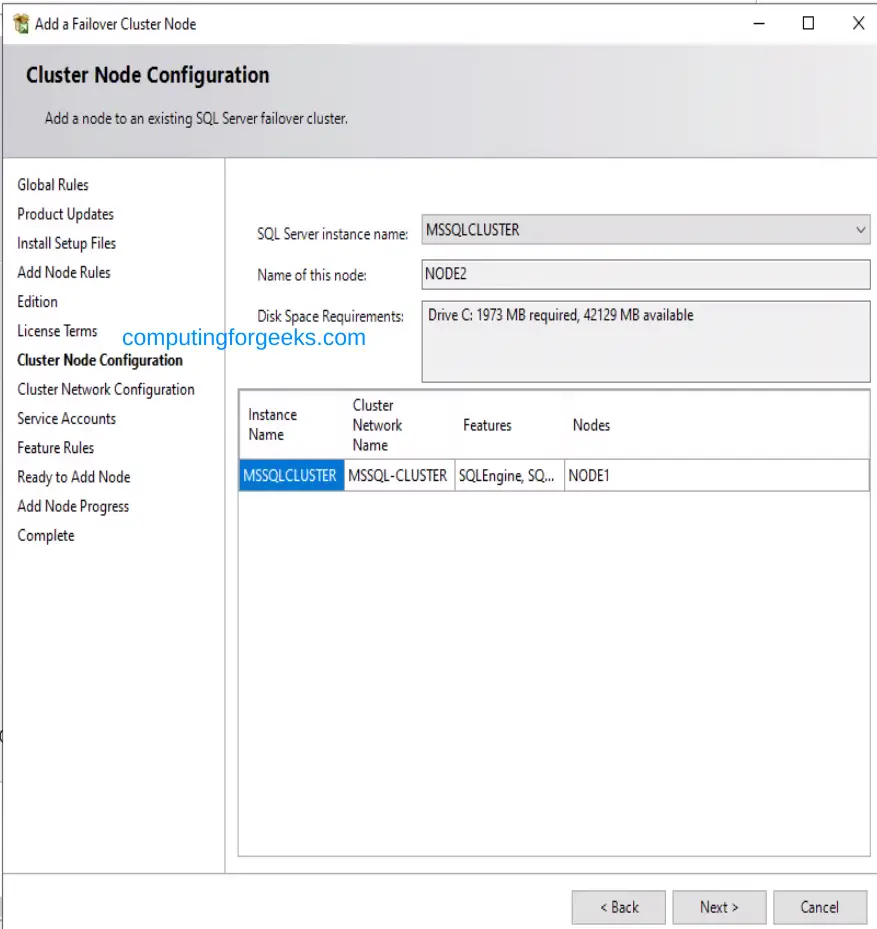Click the Back button

[x=619, y=907]
